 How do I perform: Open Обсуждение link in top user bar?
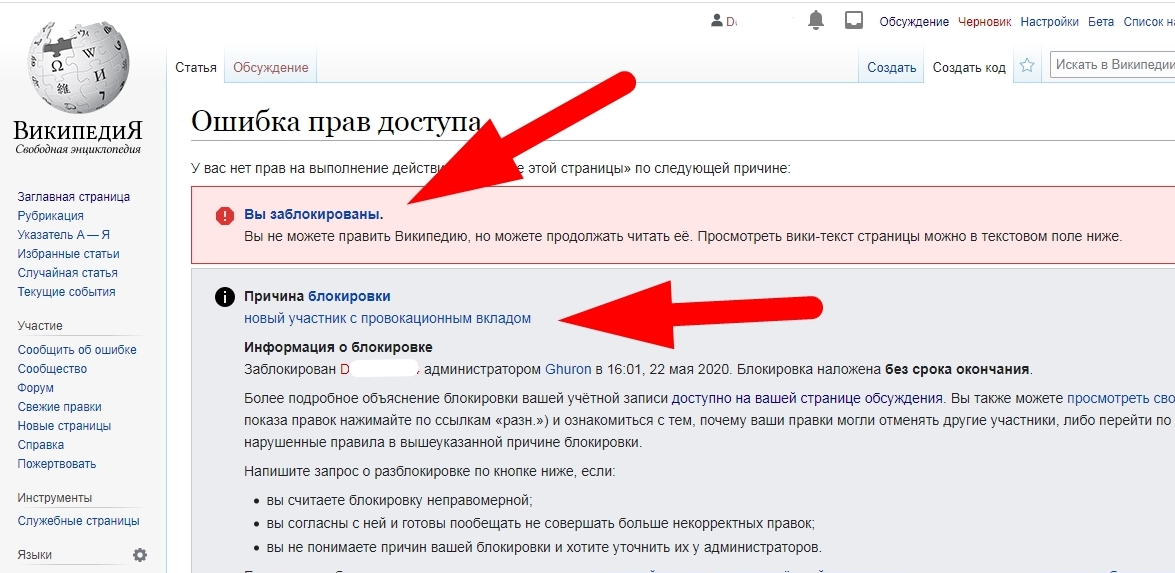point(914,22)
